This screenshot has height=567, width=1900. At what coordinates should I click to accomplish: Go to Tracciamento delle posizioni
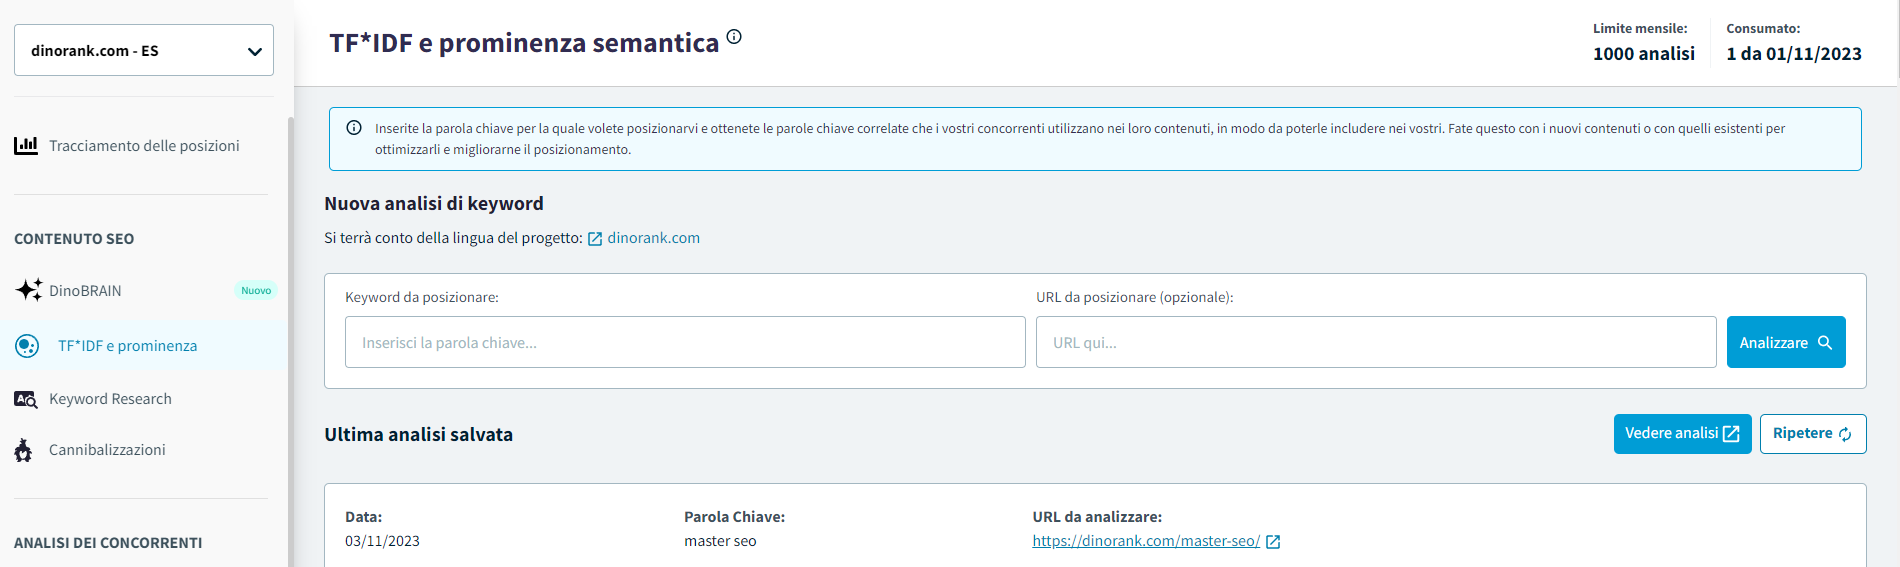point(144,146)
